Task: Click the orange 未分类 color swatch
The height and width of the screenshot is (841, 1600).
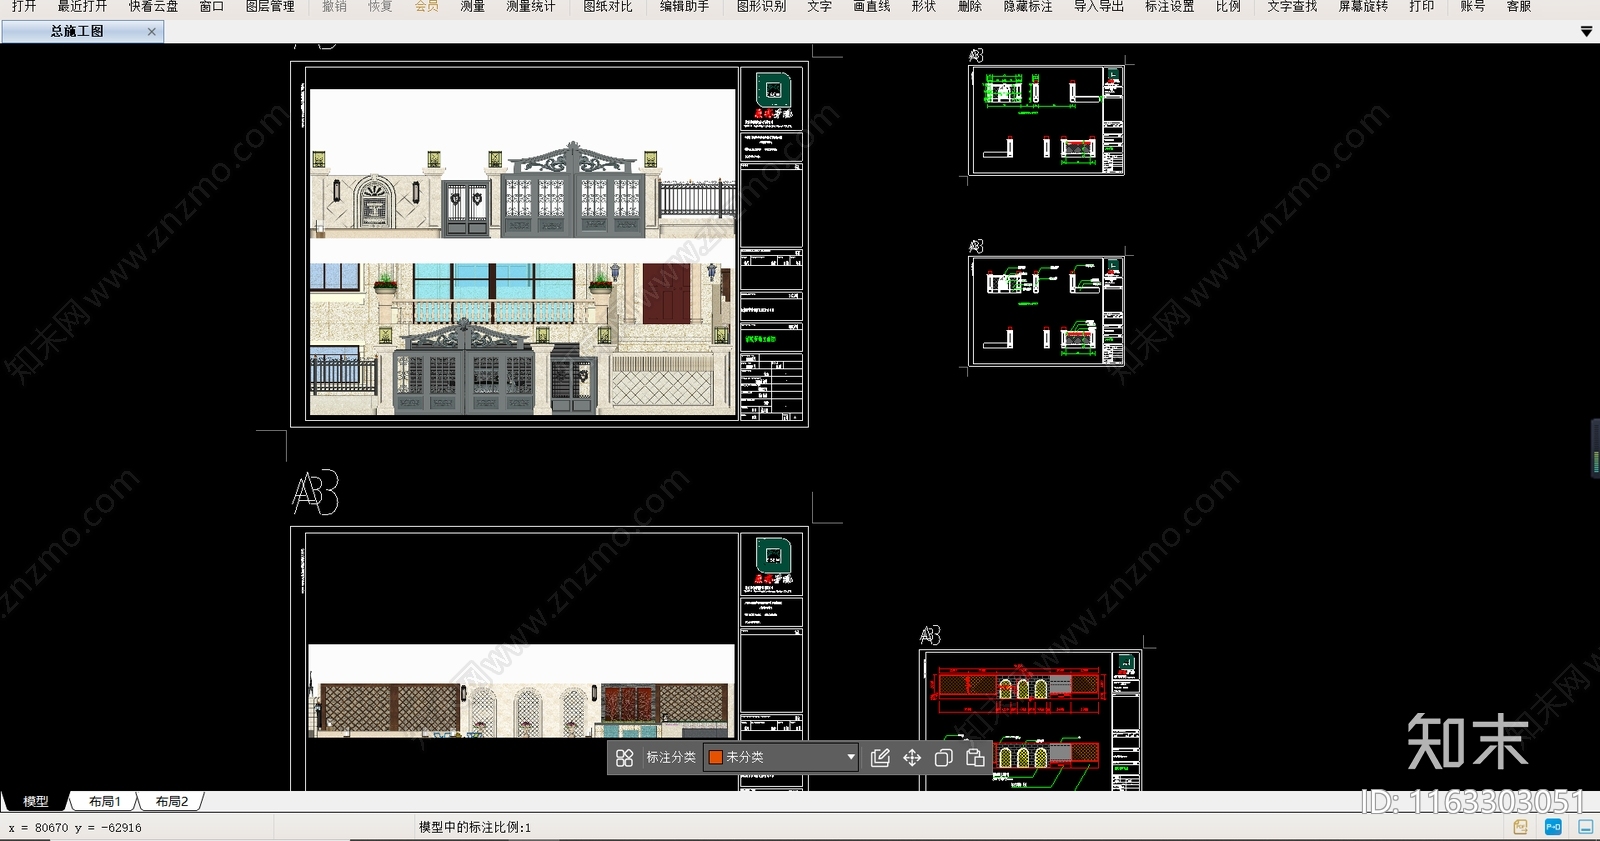Action: [x=716, y=757]
